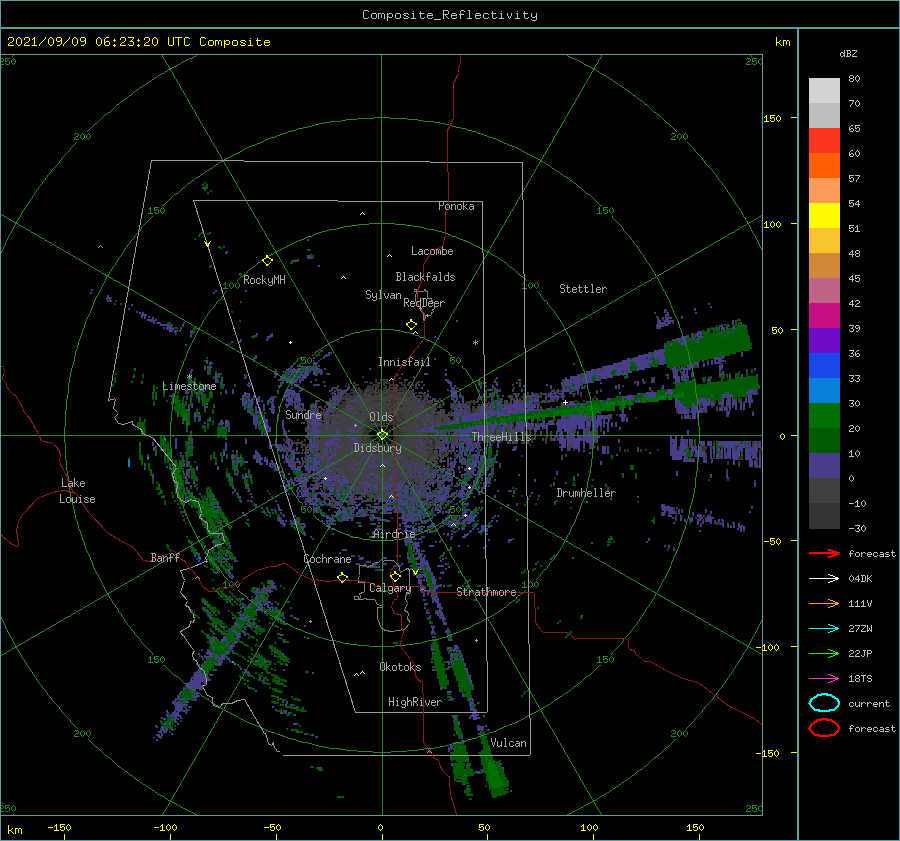Click the Sundre label
This screenshot has height=841, width=900.
(x=304, y=415)
